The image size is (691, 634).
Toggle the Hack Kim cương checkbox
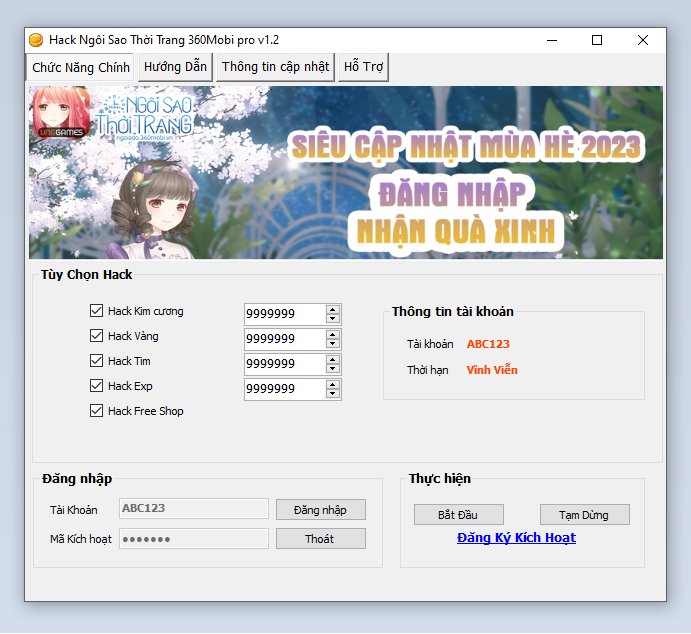(97, 311)
